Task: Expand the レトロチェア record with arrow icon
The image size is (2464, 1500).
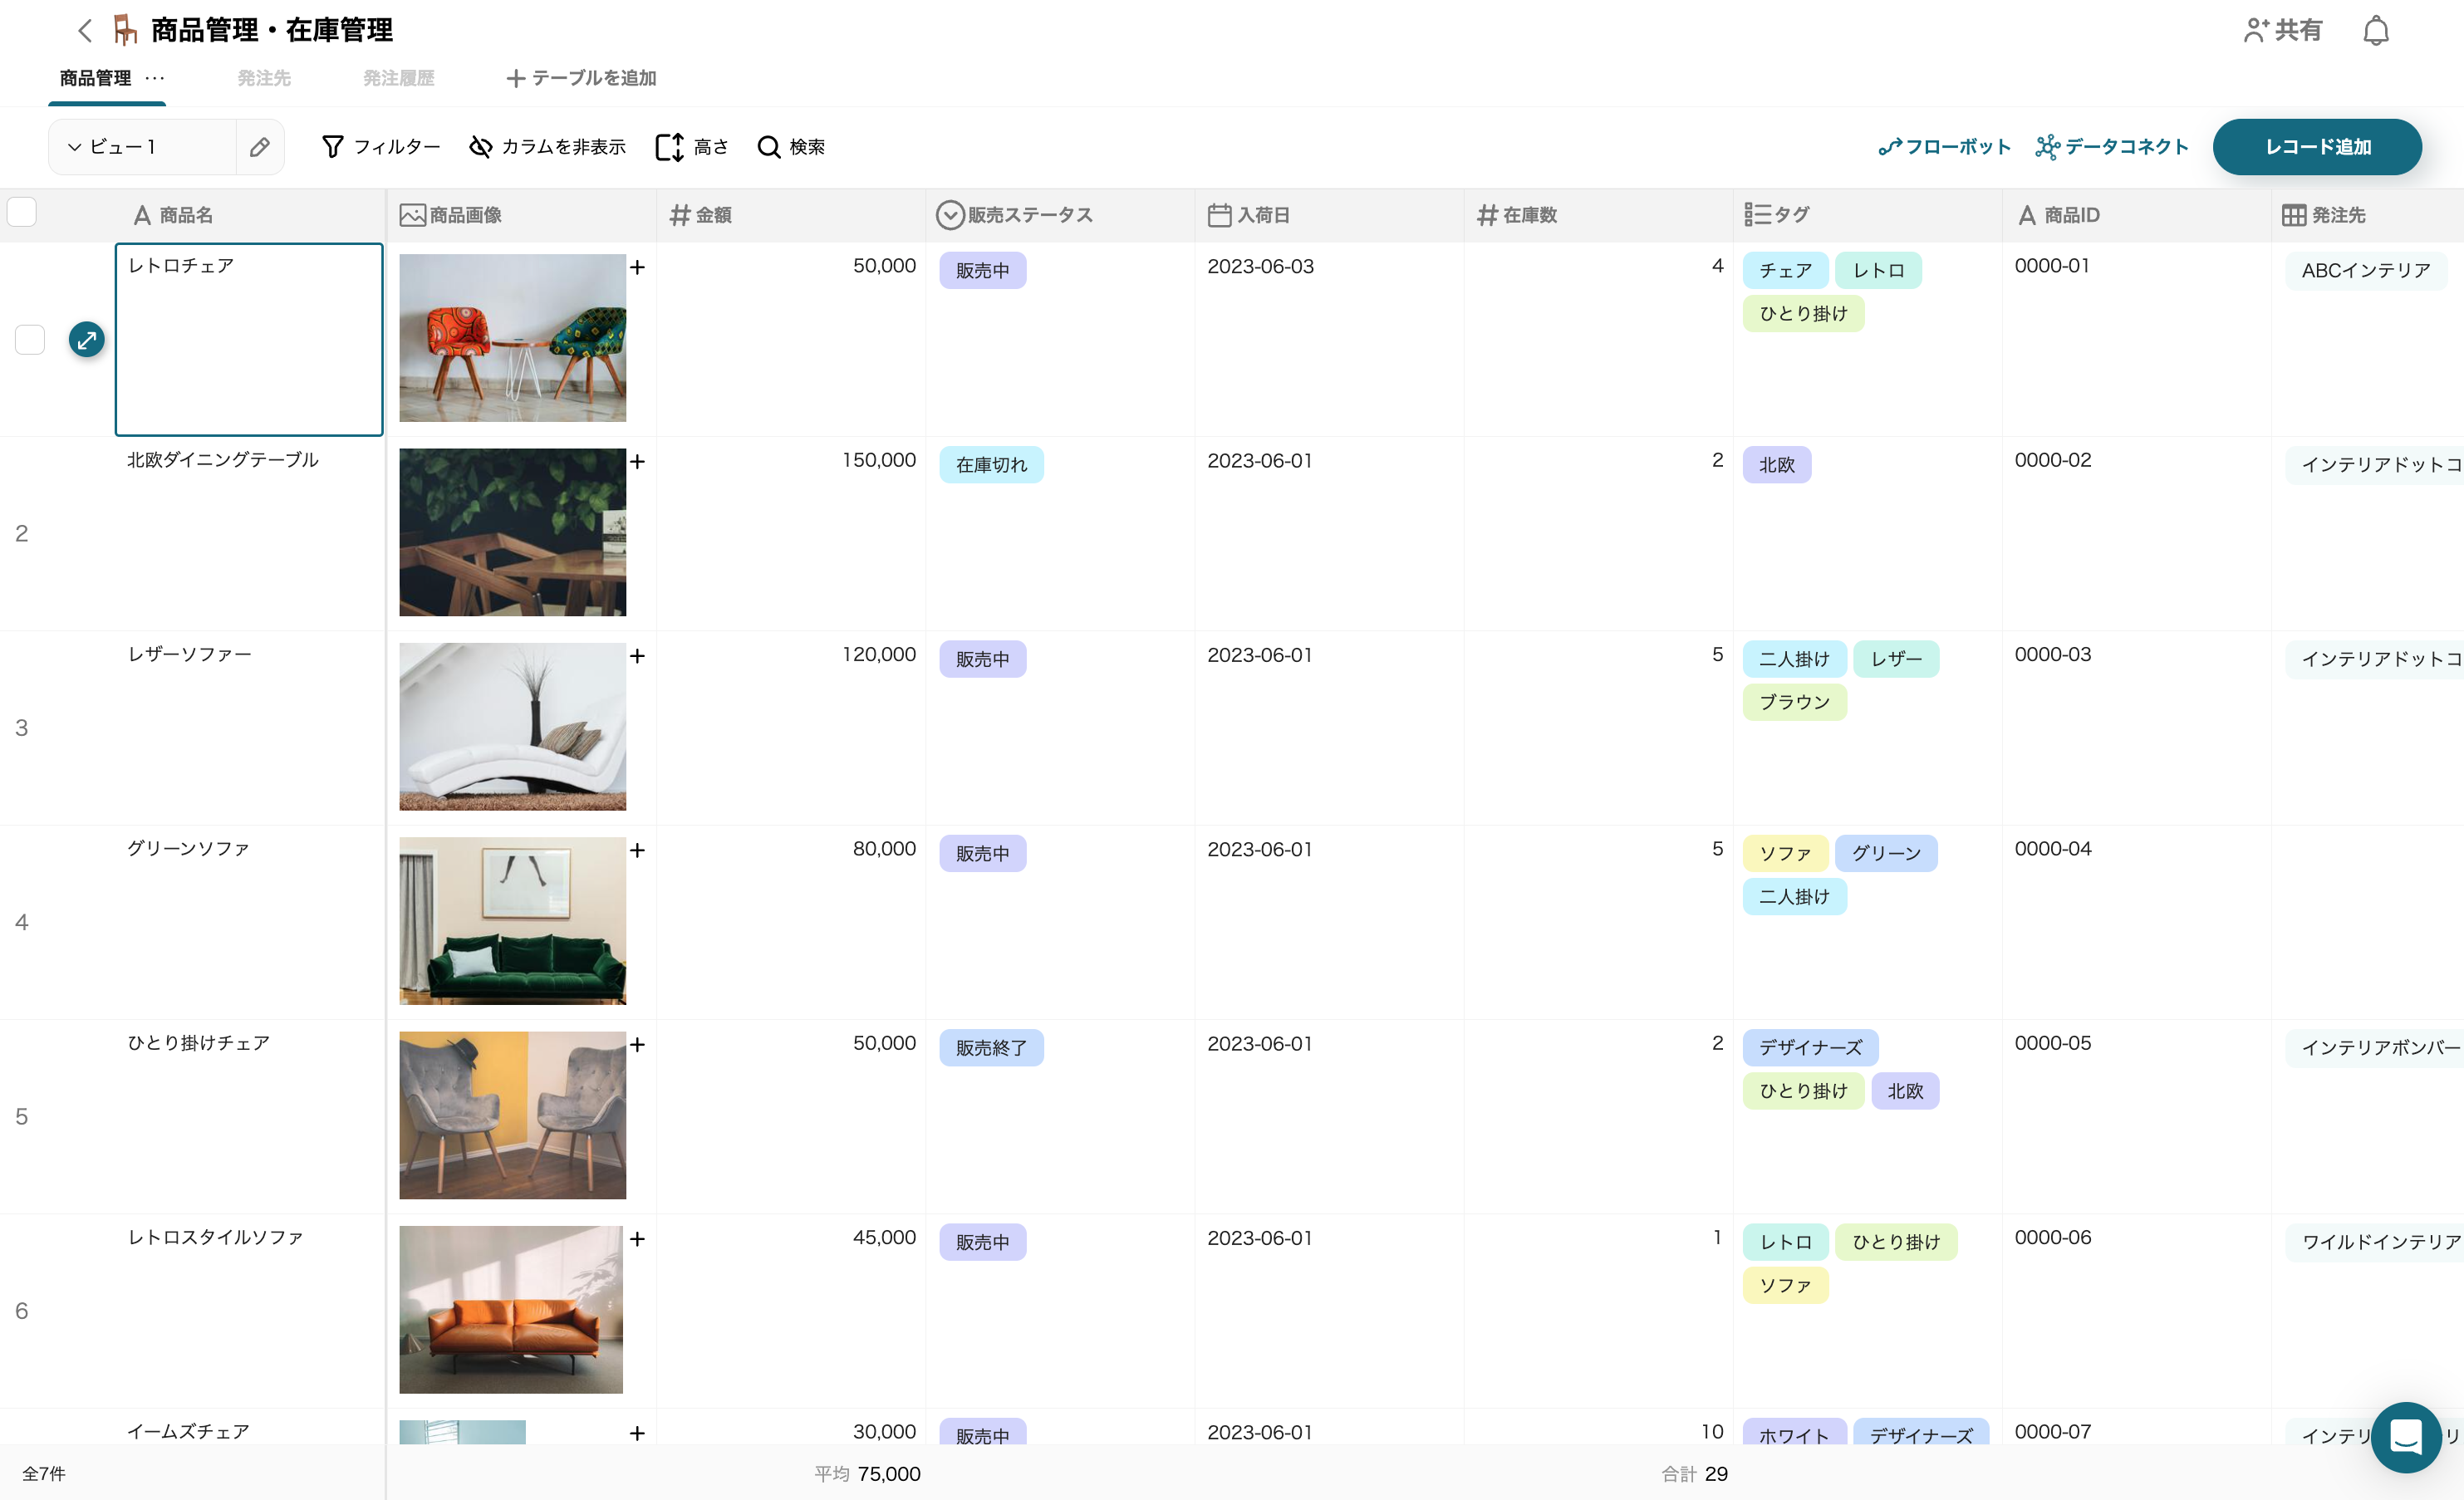Action: pos(87,340)
